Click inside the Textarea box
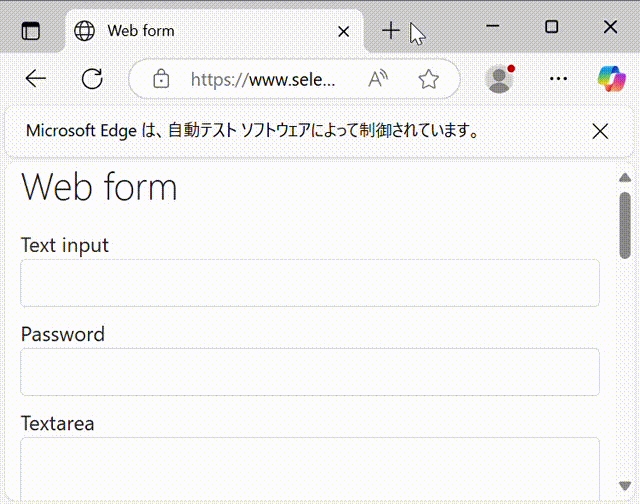 click(310, 469)
